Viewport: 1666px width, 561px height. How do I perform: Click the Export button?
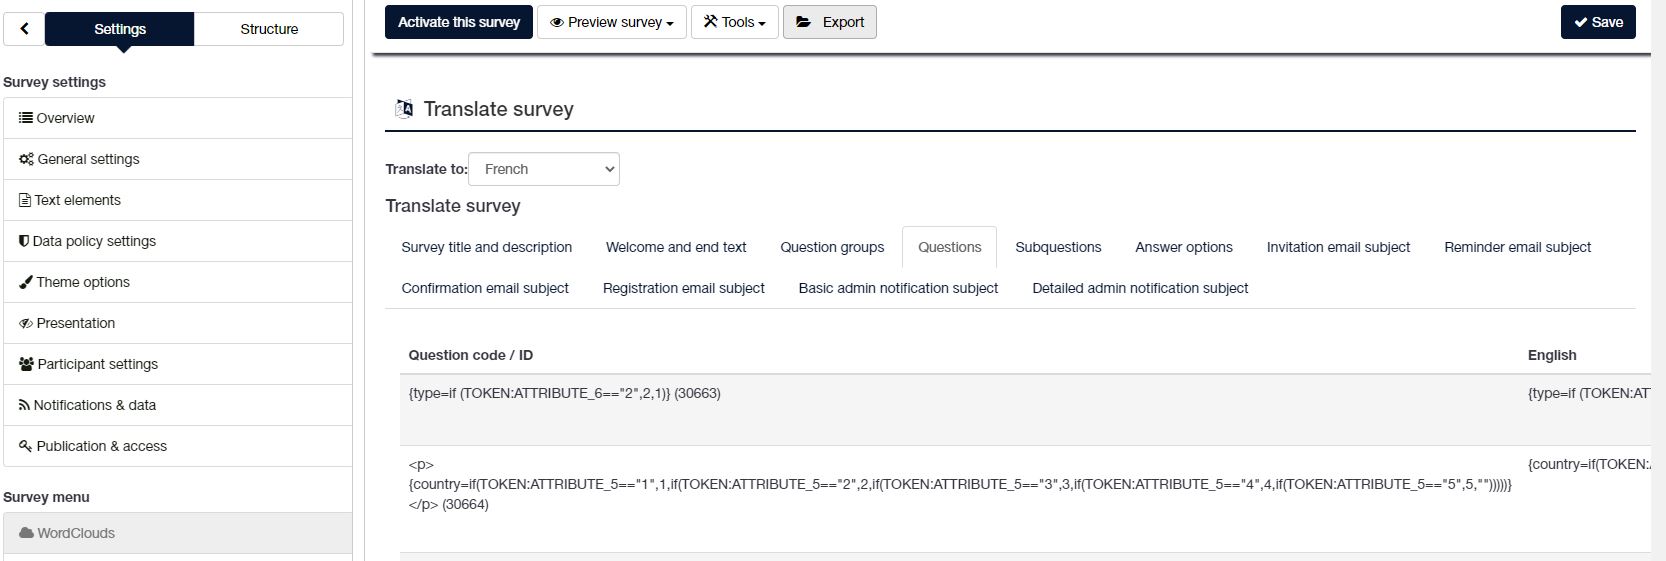coord(829,22)
